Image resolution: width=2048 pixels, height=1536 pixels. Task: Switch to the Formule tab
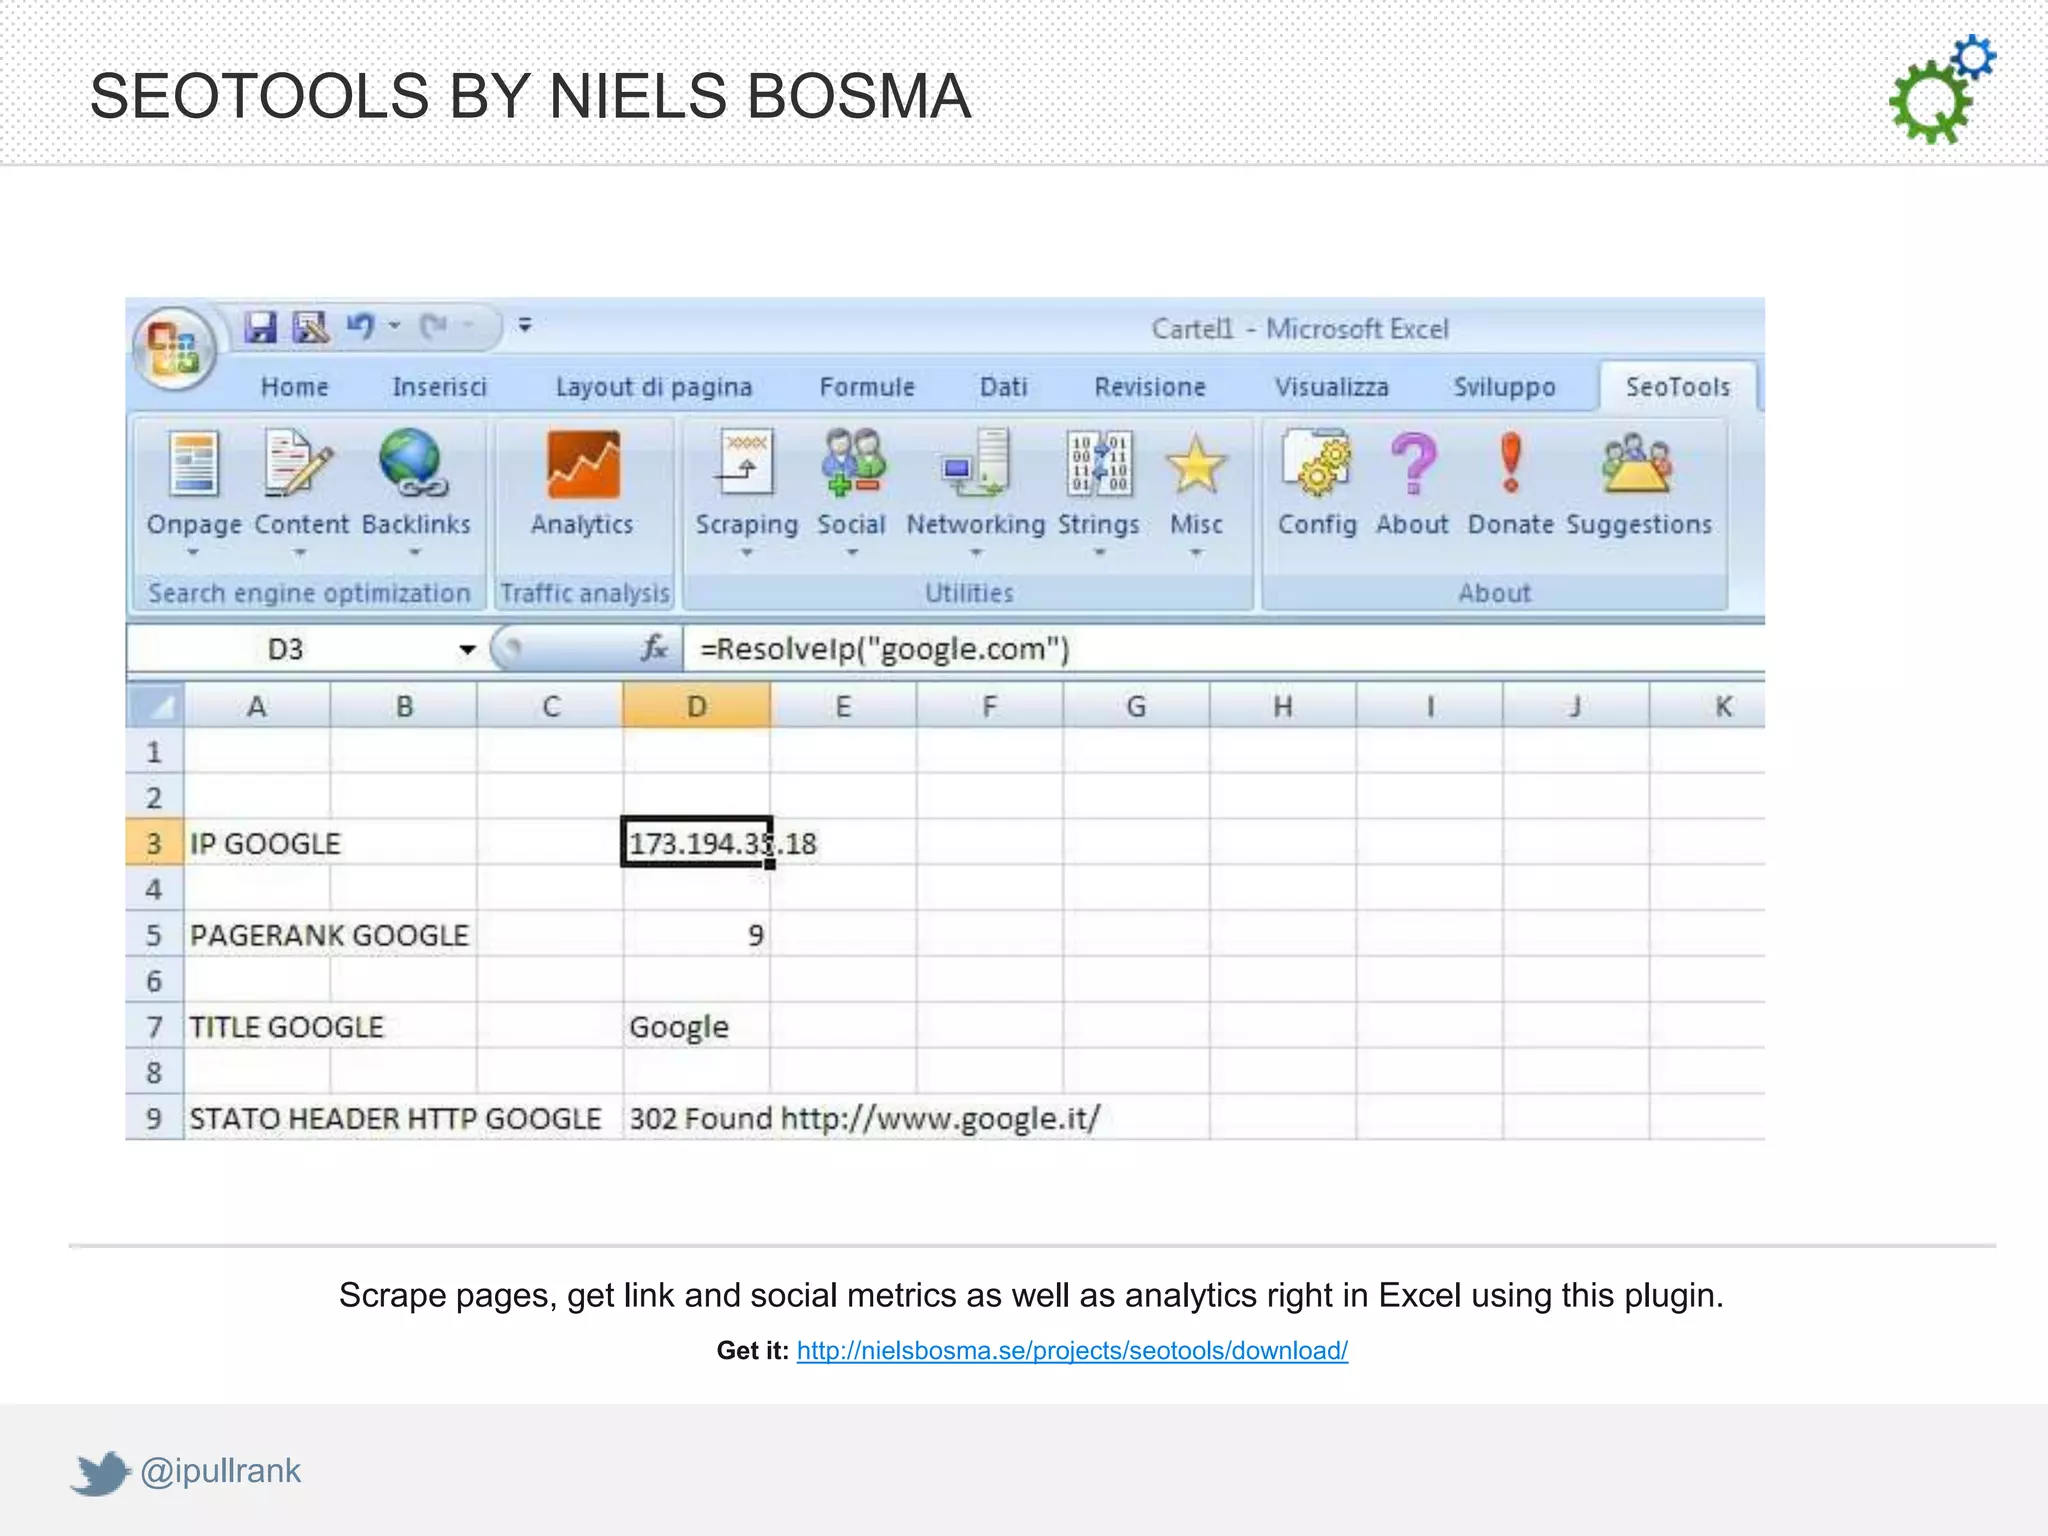click(x=867, y=387)
